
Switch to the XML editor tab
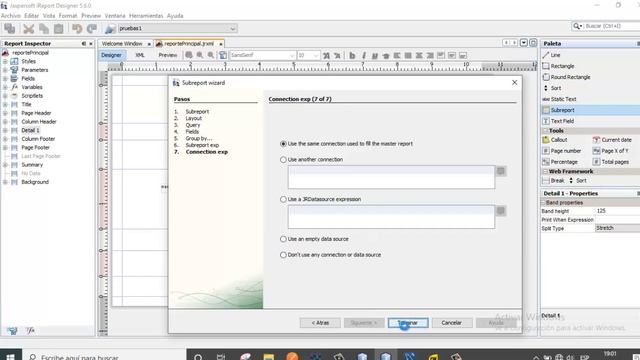point(140,55)
